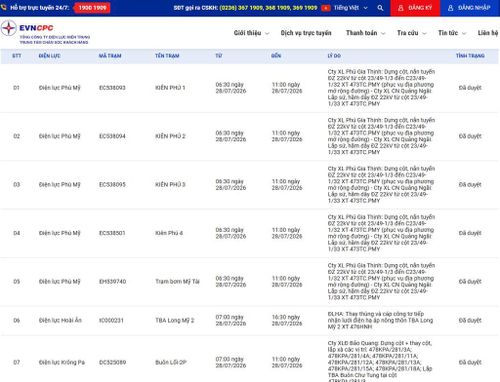This screenshot has height=382, width=500.
Task: Click Điện lực Phù Mỹ in row 01
Action: click(60, 88)
